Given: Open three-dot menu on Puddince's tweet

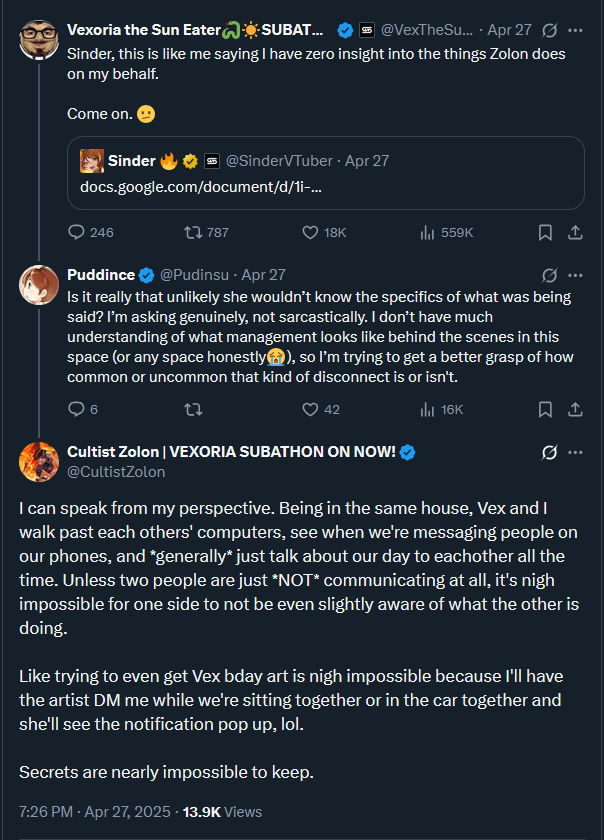Looking at the screenshot, I should pyautogui.click(x=575, y=274).
